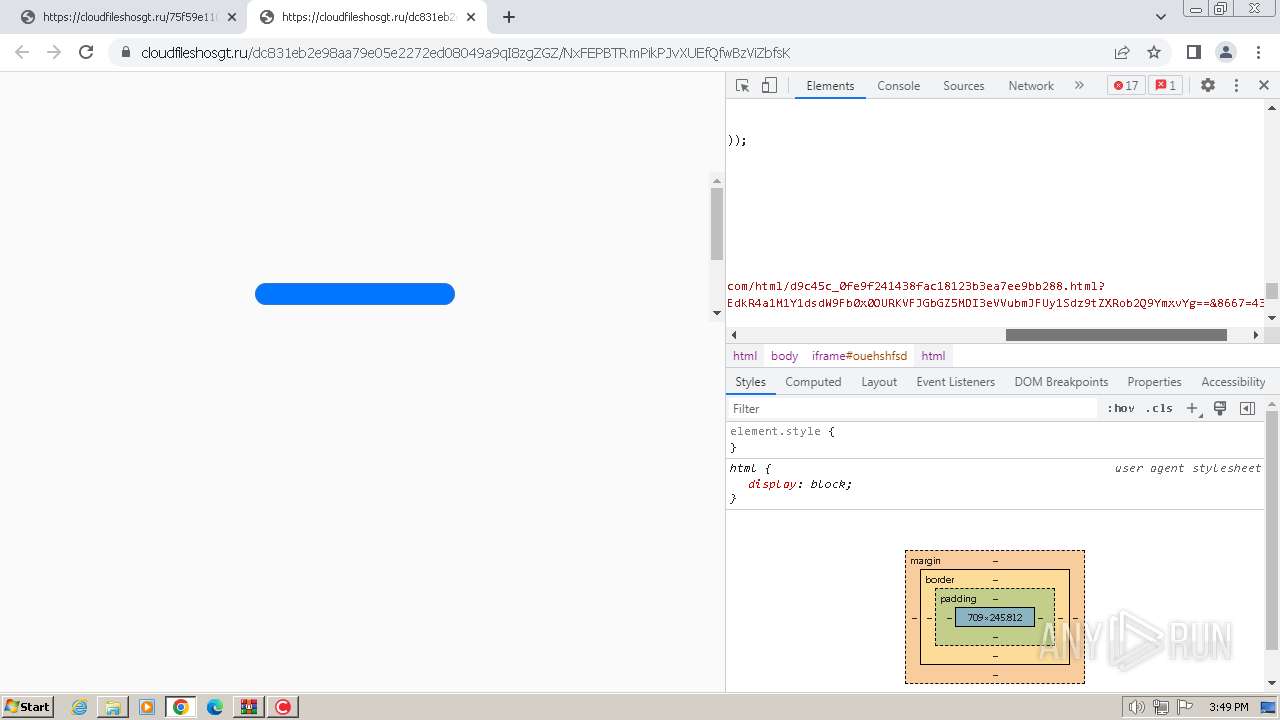The width and height of the screenshot is (1280, 720).
Task: Open Microsoft Edge from taskbar
Action: coord(215,707)
